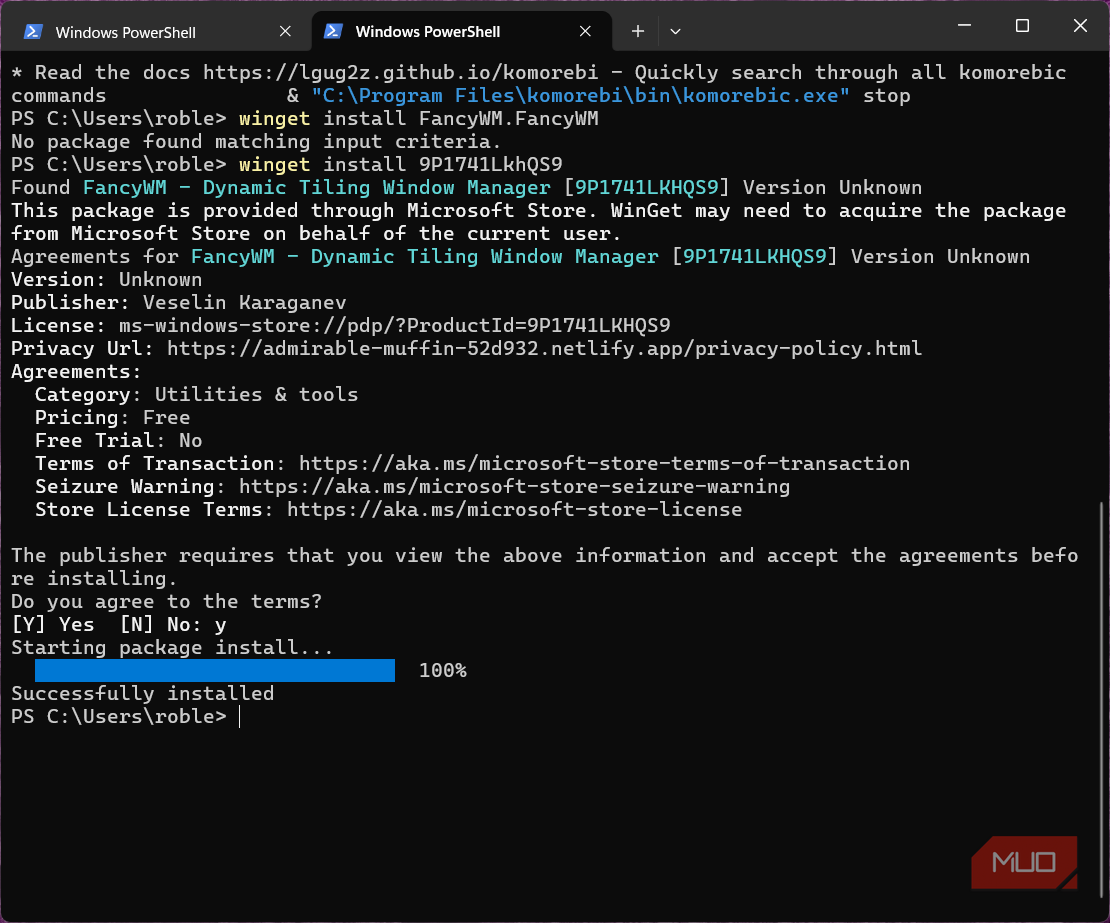Click the komorebic.exe quoted file path
This screenshot has height=923, width=1110.
pyautogui.click(x=580, y=96)
